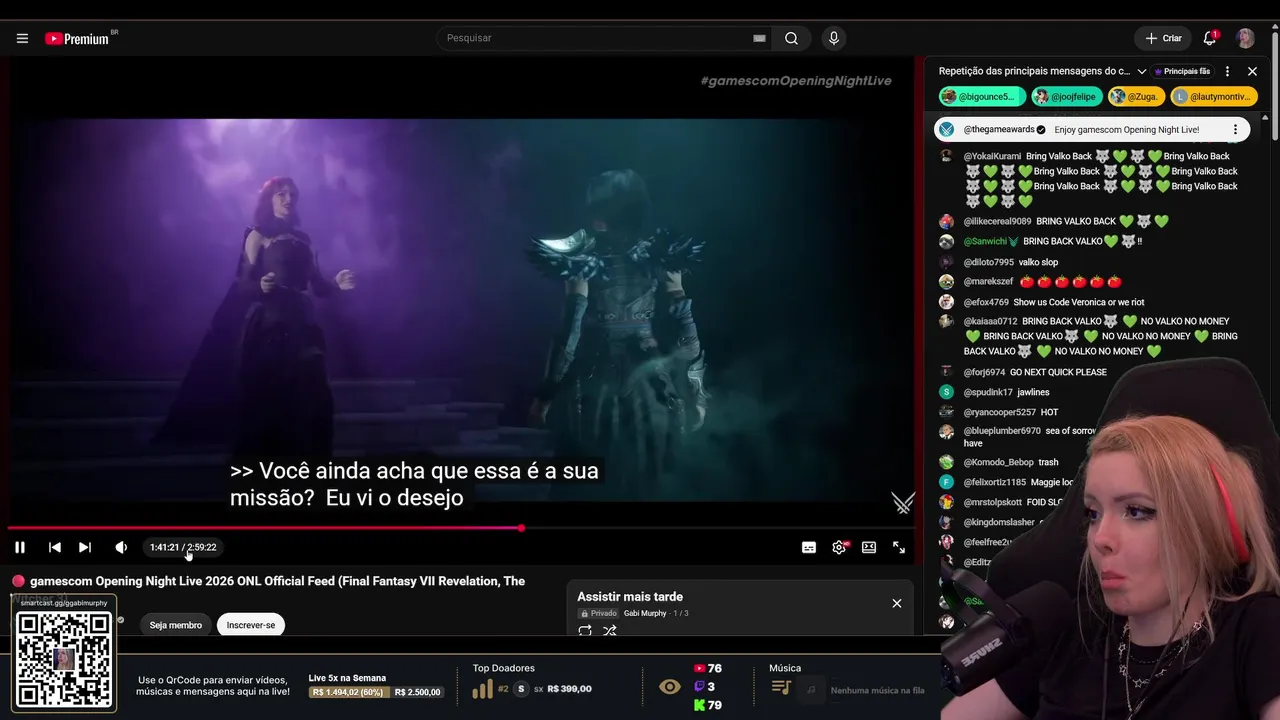Screen dimensions: 1280x720
Task: Click the Top Doadores bar chart icon
Action: (483, 689)
